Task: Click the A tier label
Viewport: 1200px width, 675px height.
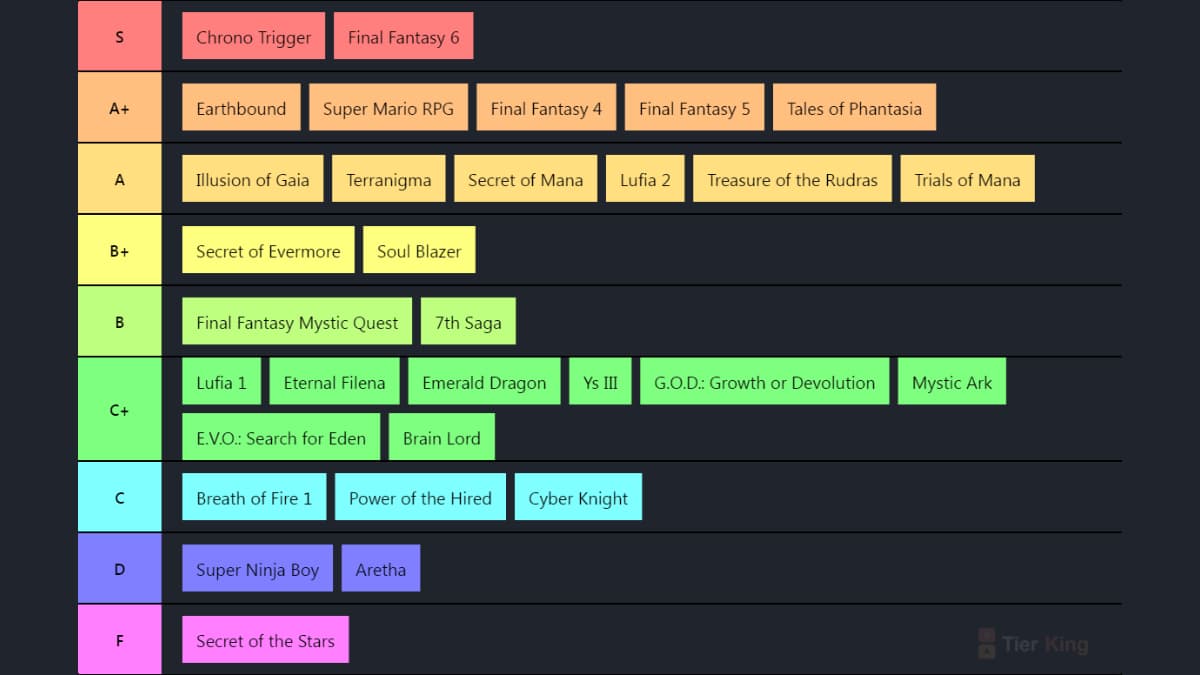Action: coord(120,179)
